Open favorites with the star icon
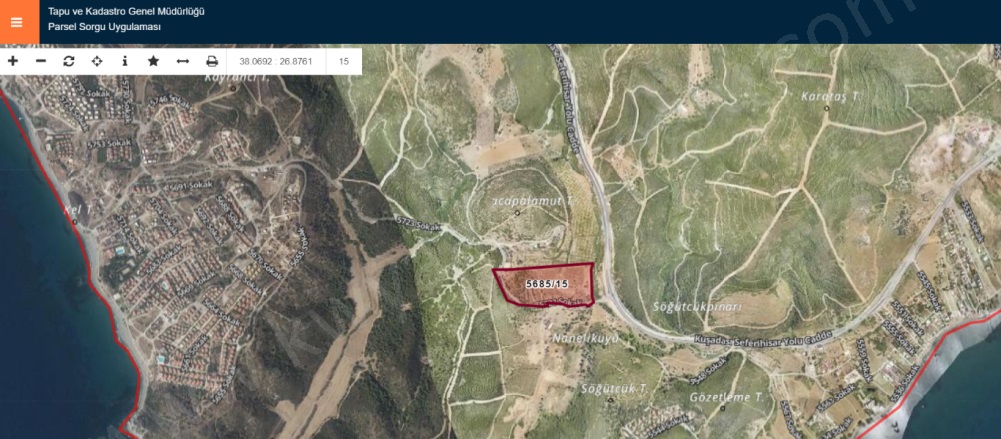Screen dimensions: 1001x439 click(x=153, y=61)
